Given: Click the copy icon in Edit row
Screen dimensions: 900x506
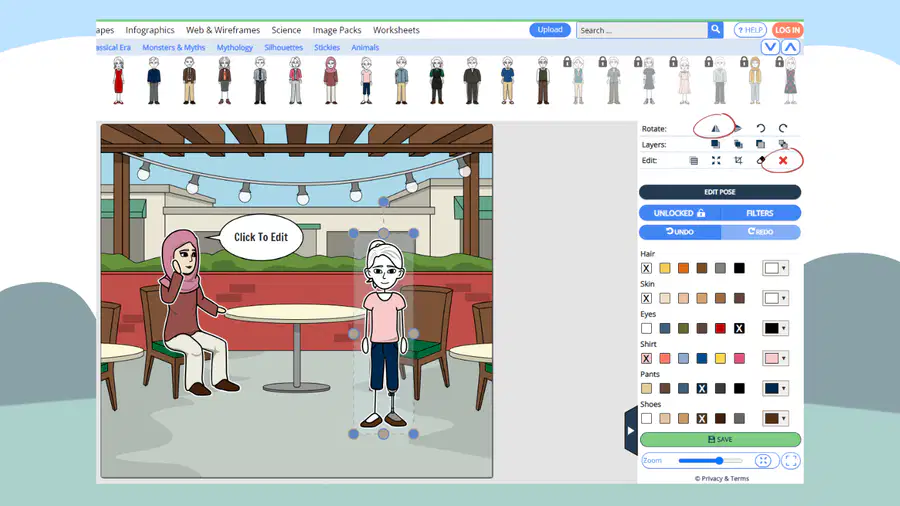Looking at the screenshot, I should point(693,161).
